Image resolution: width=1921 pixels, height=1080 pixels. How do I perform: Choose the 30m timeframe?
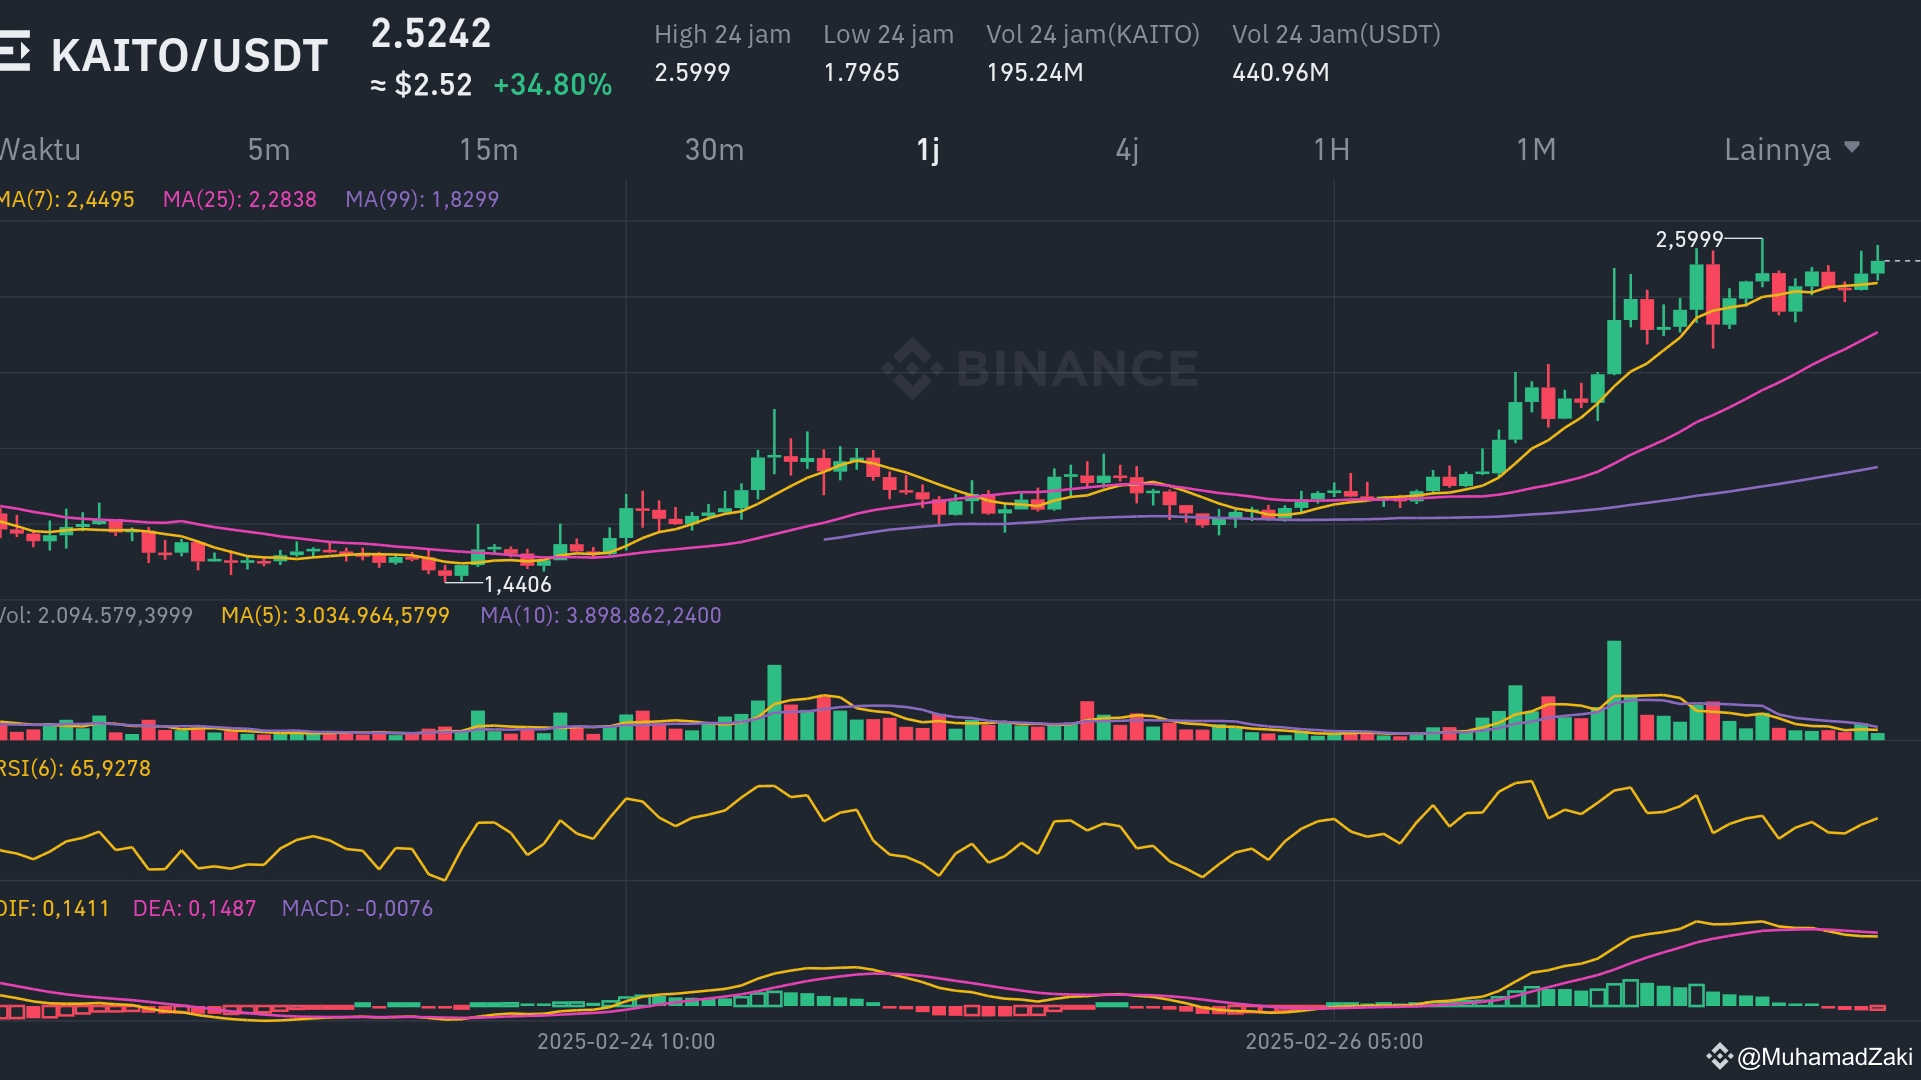[x=713, y=150]
